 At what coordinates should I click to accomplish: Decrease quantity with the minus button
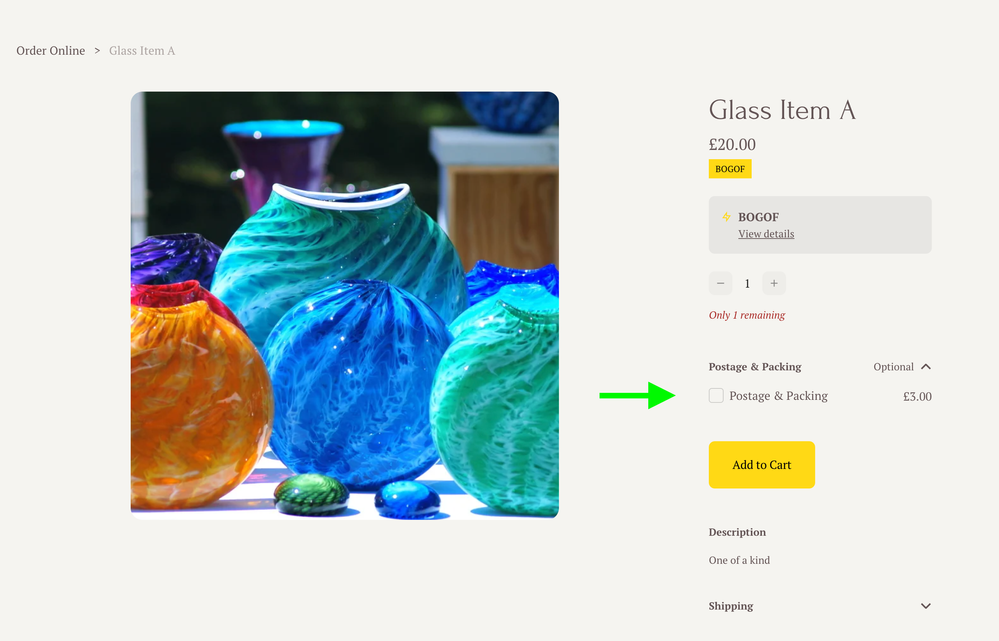[x=720, y=284]
